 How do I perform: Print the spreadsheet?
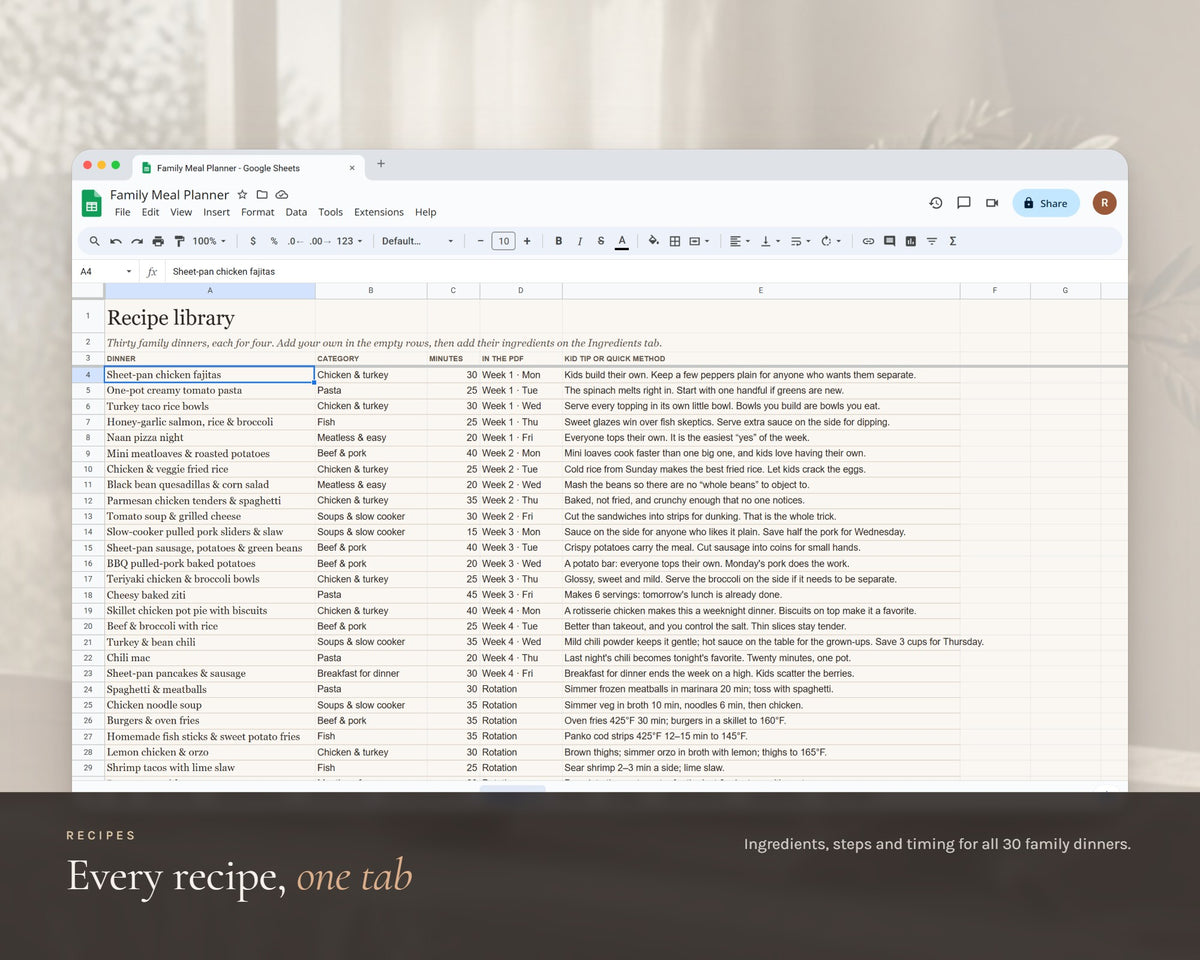[x=158, y=241]
